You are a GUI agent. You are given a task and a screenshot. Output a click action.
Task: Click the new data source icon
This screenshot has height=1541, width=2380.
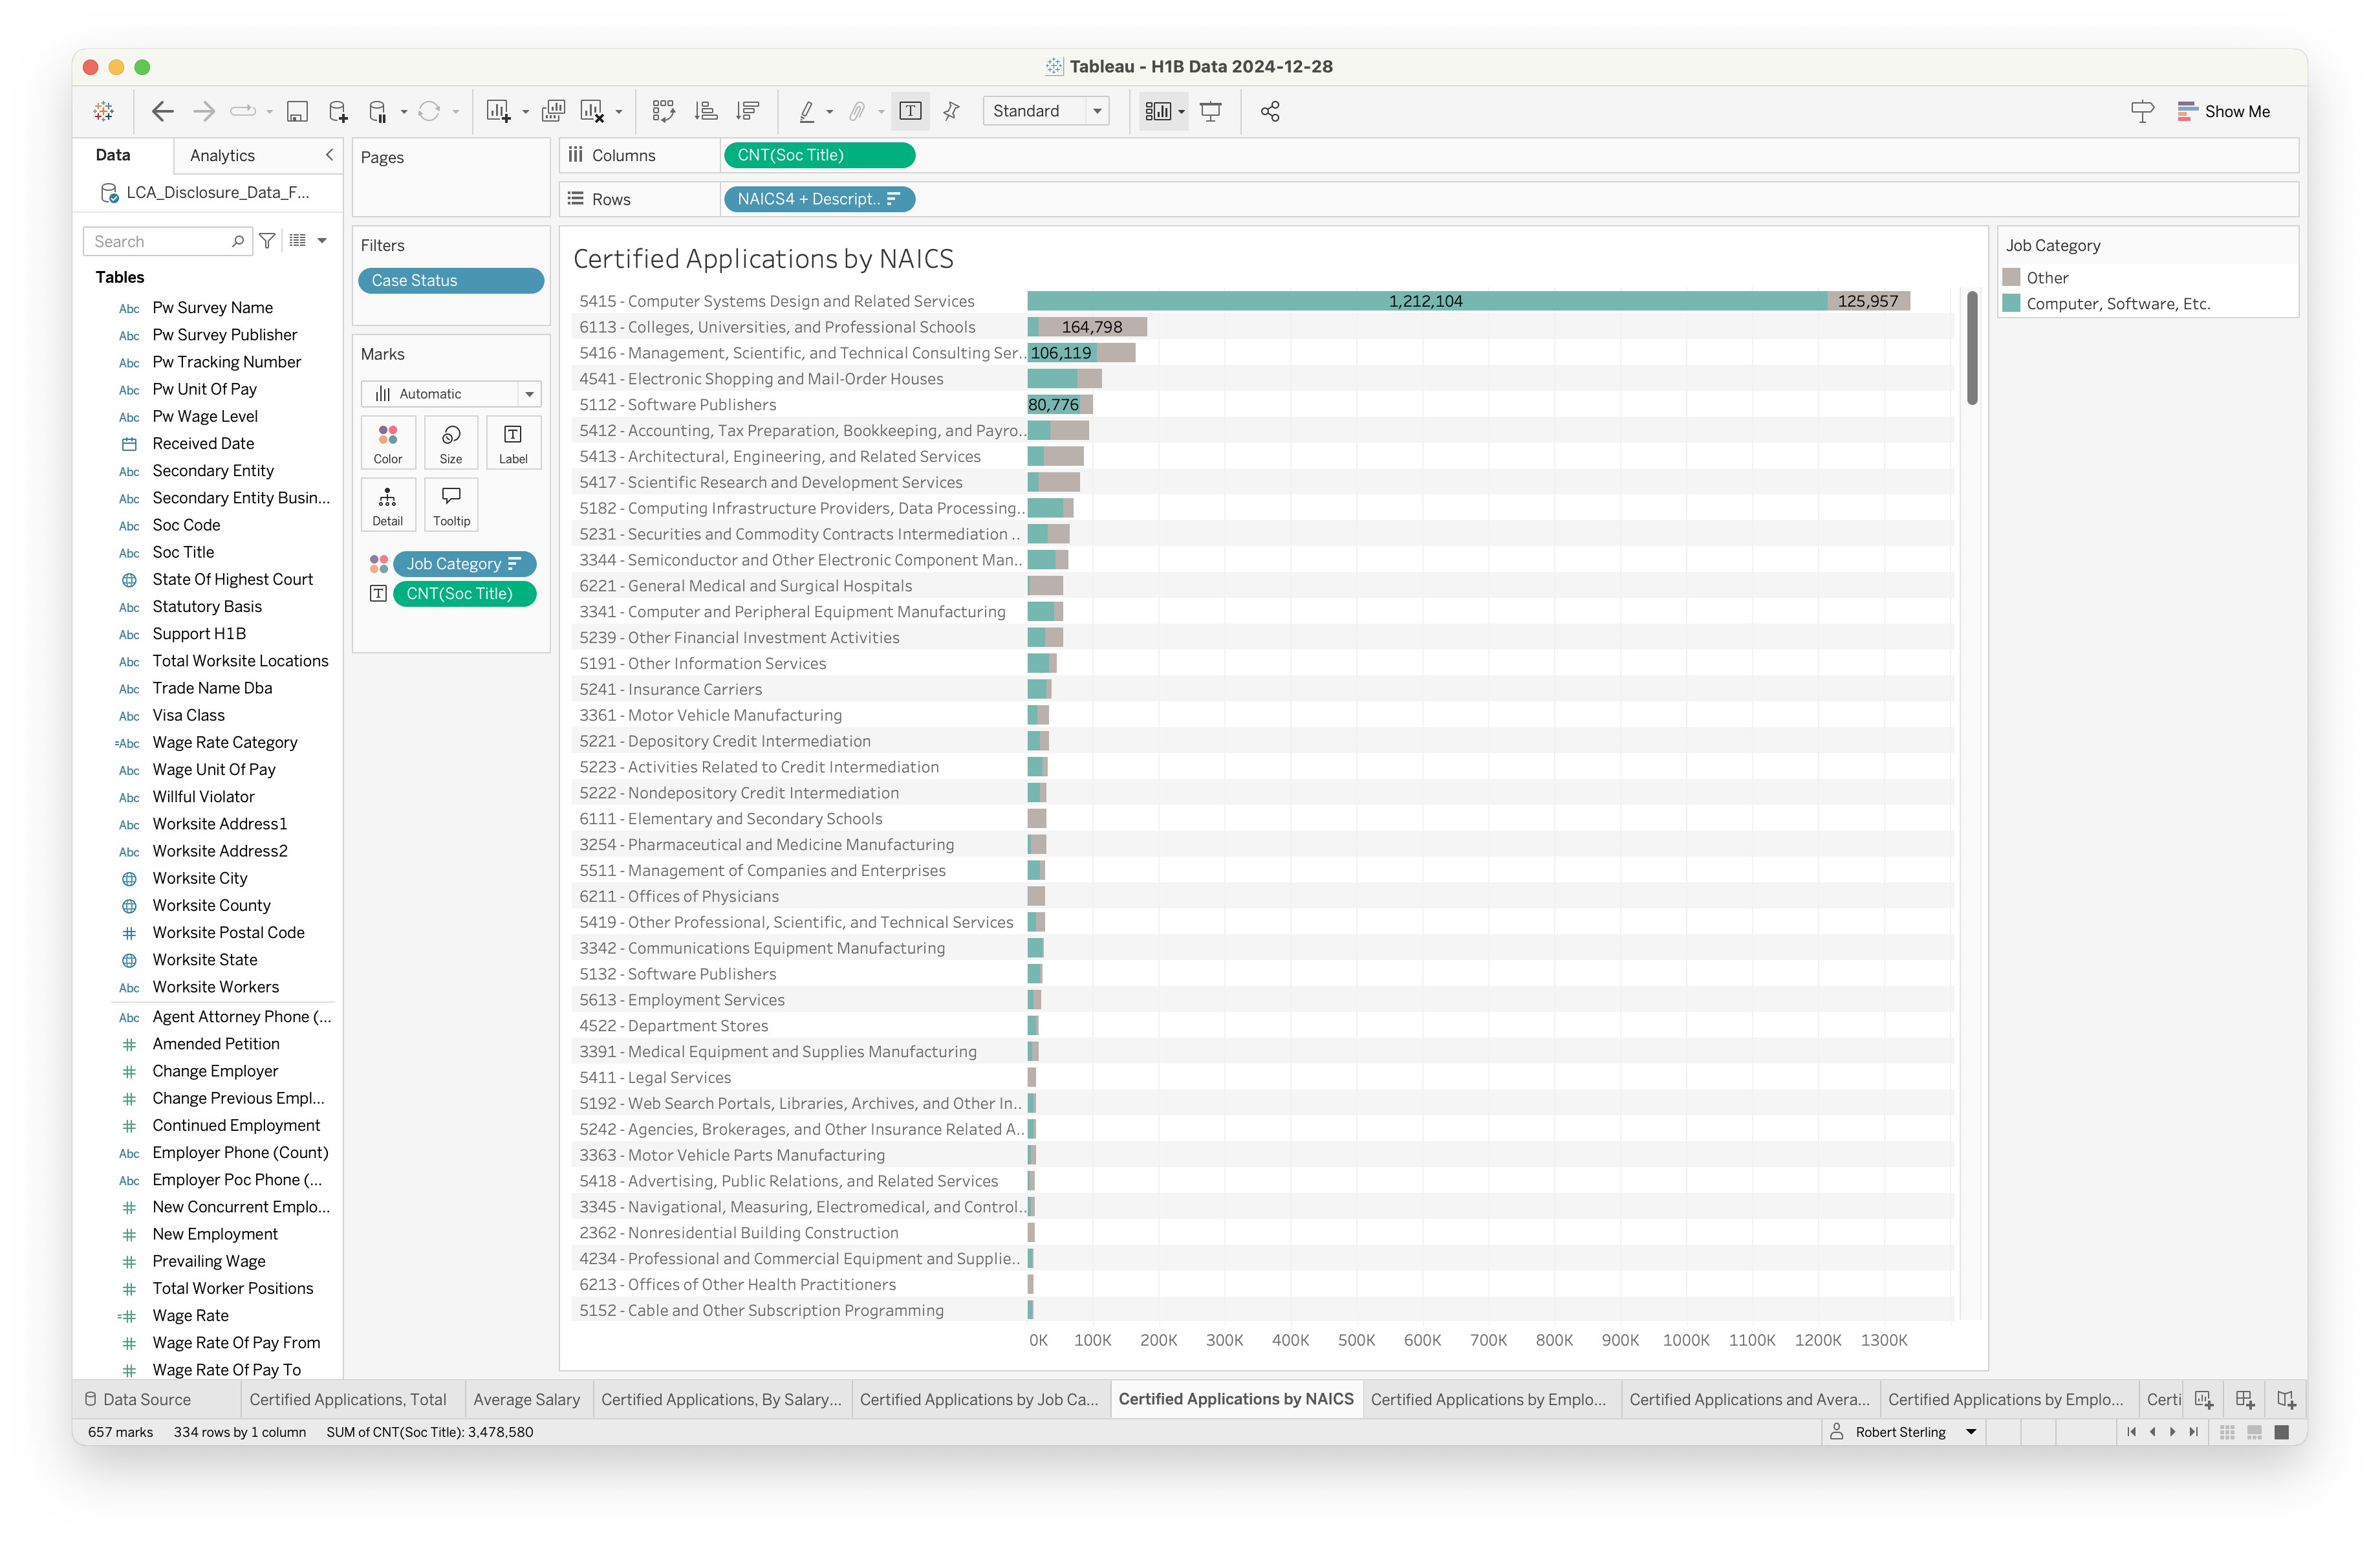click(x=338, y=111)
